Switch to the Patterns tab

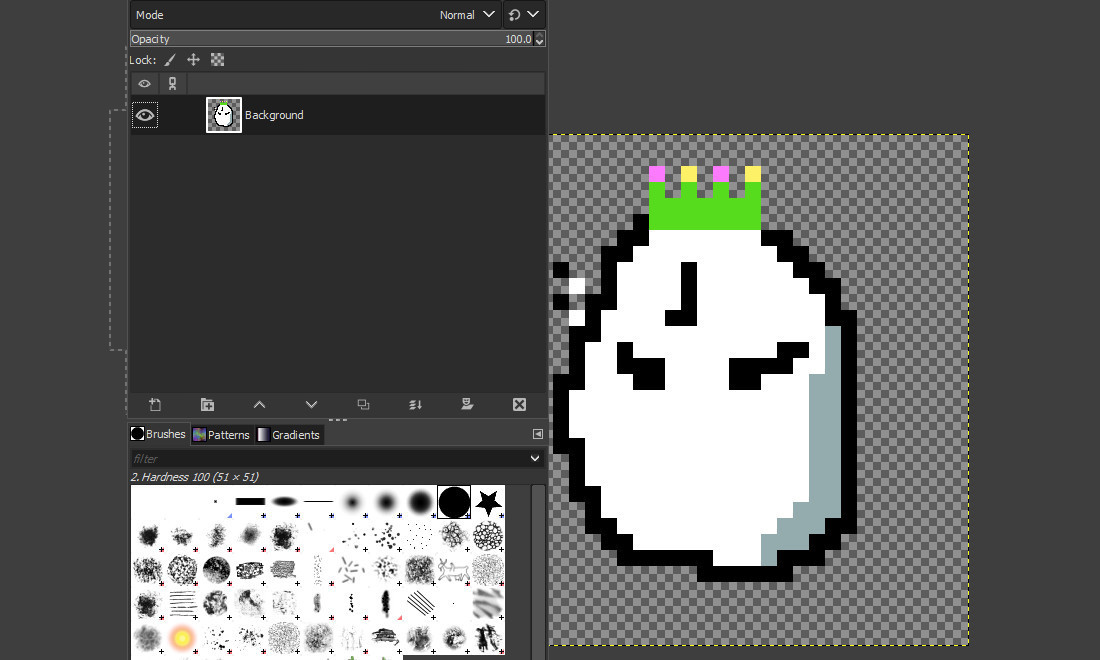pos(222,435)
